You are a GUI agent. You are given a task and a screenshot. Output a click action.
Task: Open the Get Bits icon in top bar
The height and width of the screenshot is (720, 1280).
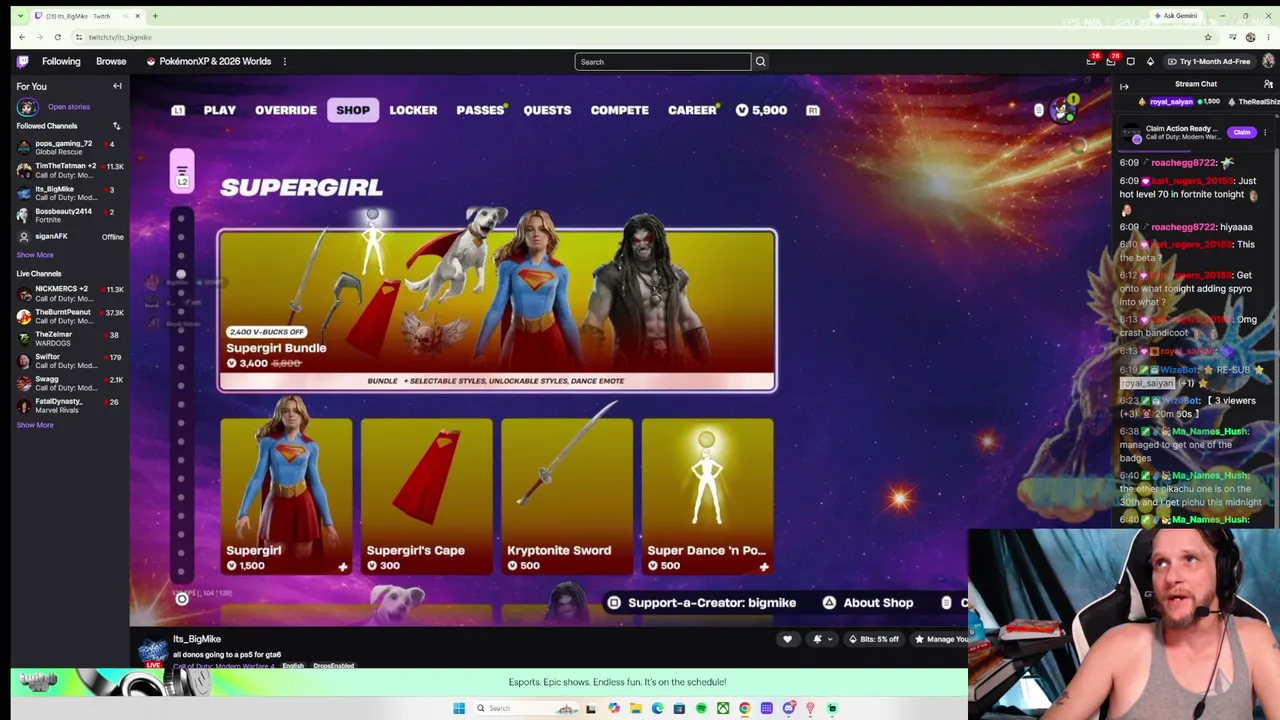(x=1150, y=62)
